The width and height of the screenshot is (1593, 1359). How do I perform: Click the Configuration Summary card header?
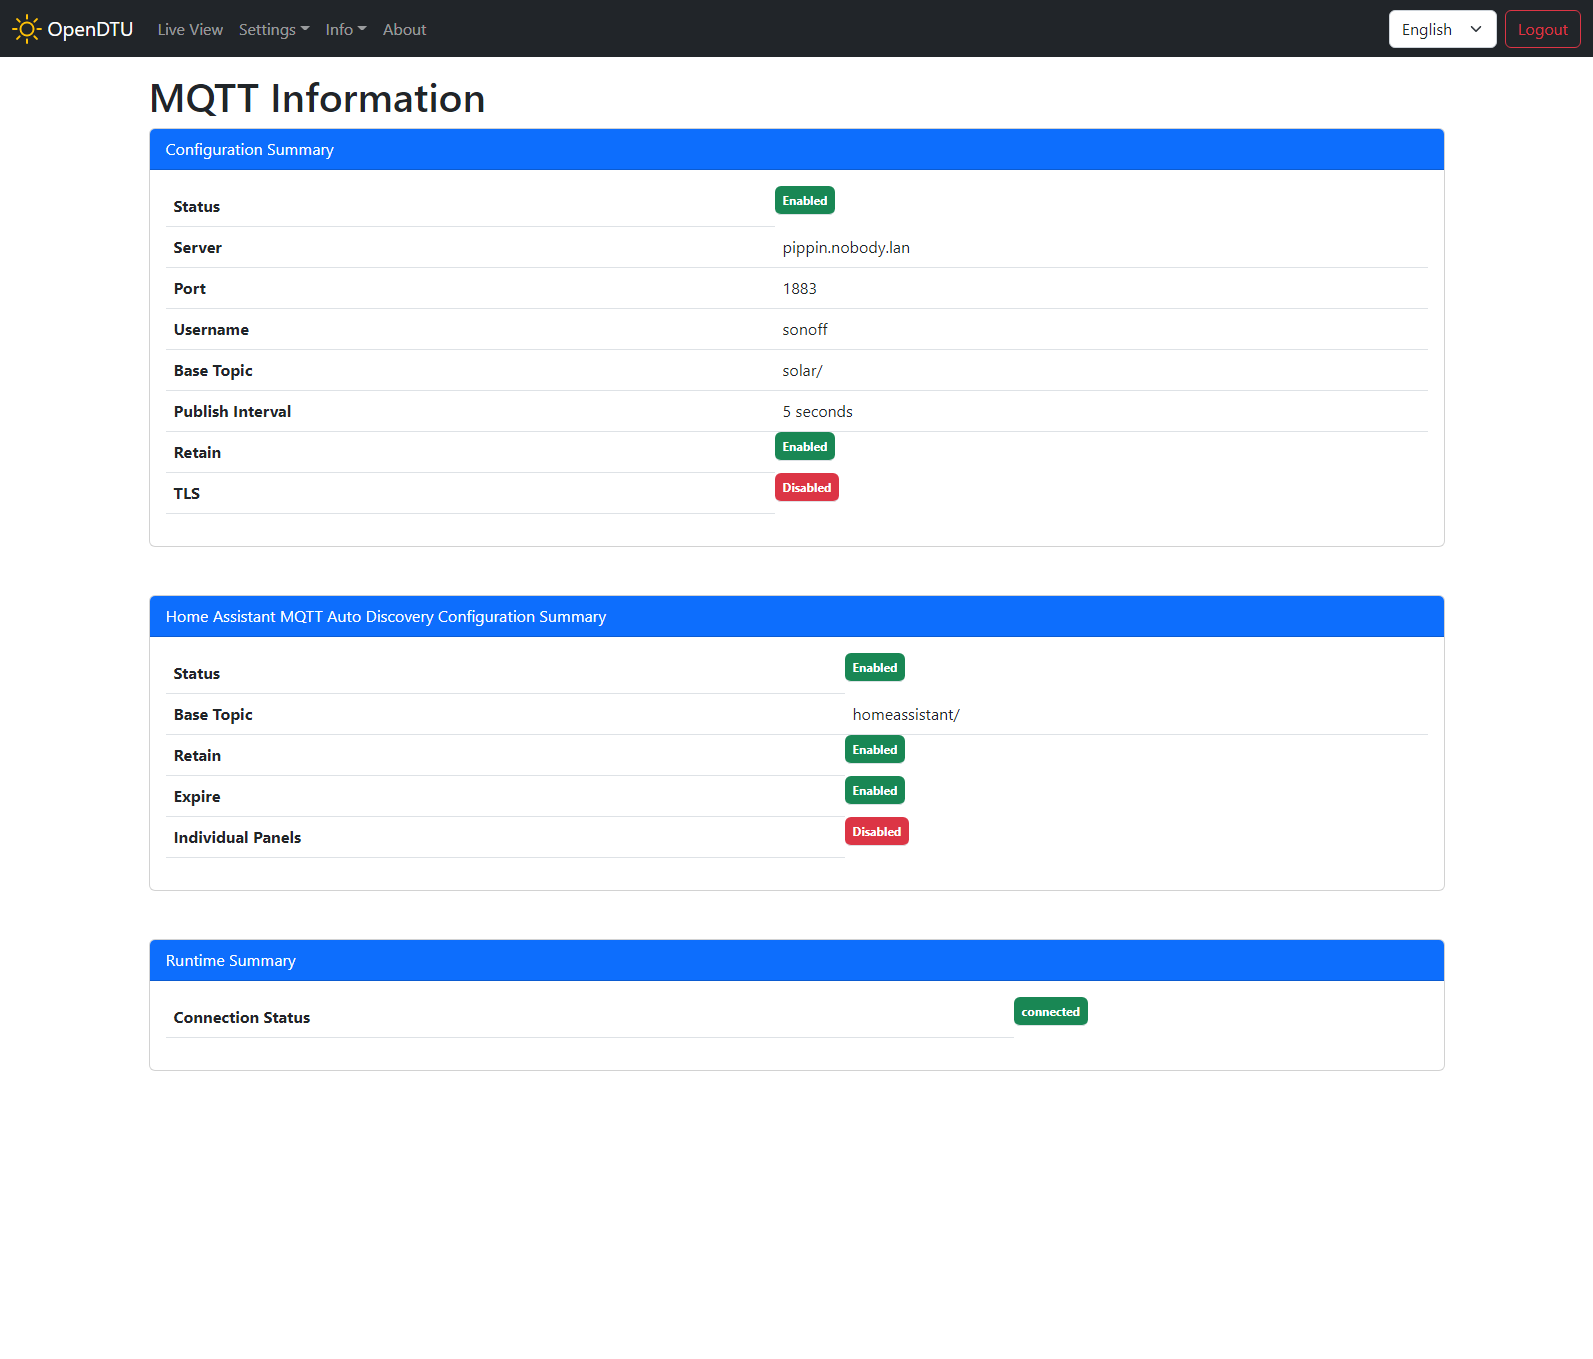pyautogui.click(x=796, y=150)
